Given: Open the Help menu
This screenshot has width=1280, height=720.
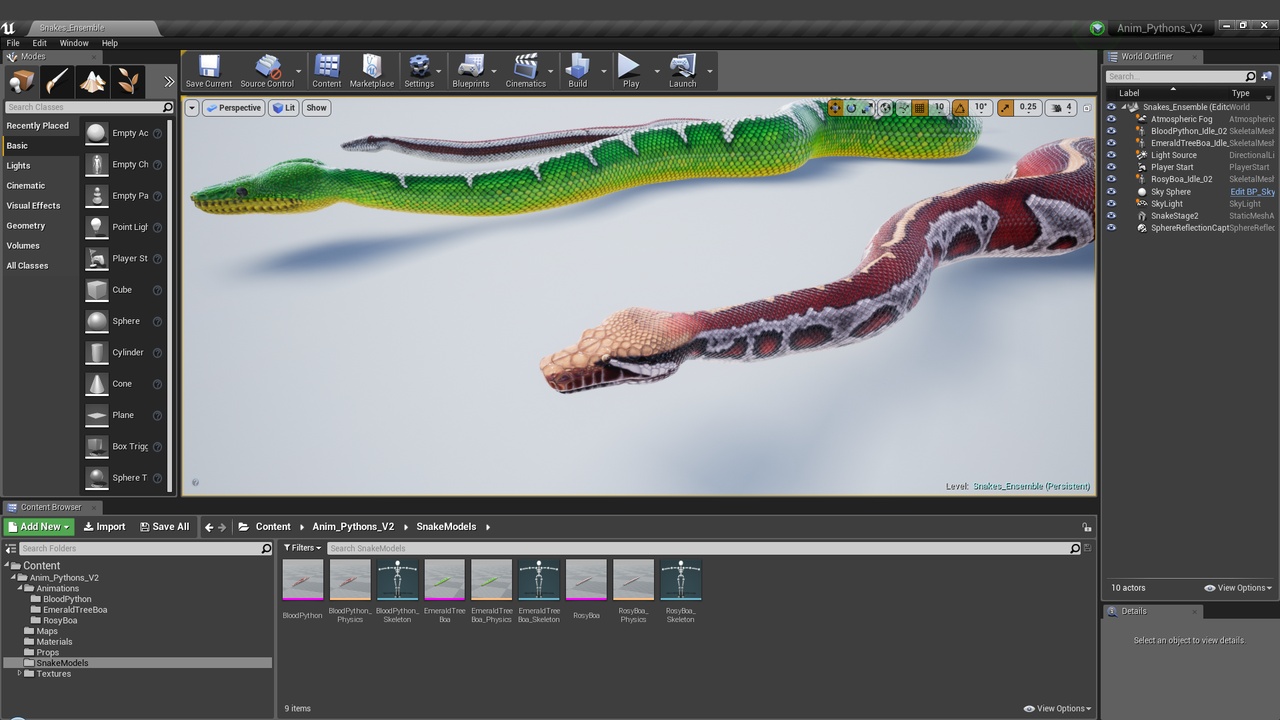Looking at the screenshot, I should click(x=110, y=43).
